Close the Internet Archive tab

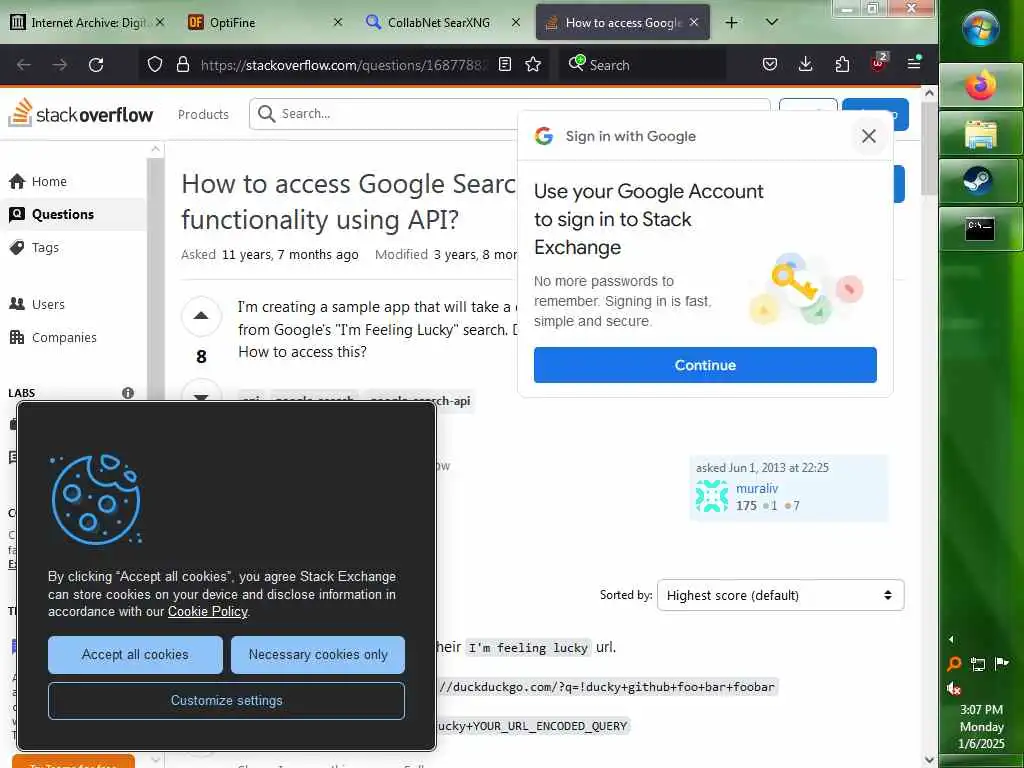(x=159, y=22)
